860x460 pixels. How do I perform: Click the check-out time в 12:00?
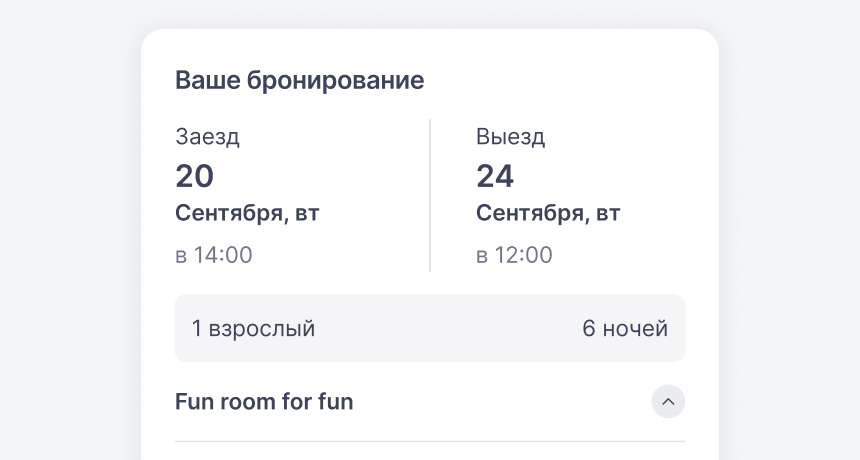[514, 255]
